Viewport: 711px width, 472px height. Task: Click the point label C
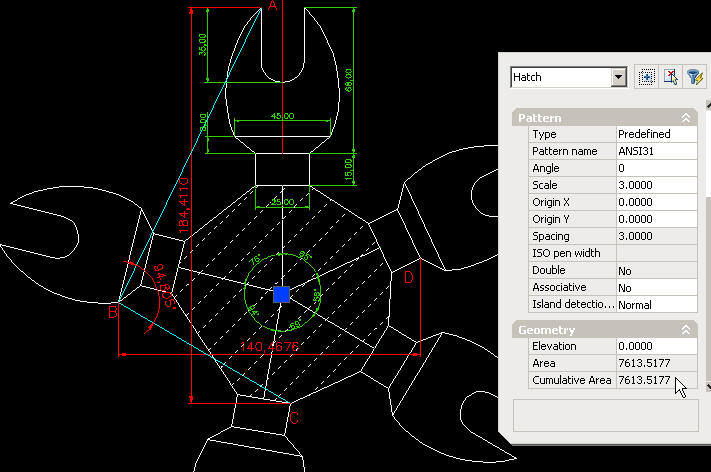pyautogui.click(x=294, y=418)
